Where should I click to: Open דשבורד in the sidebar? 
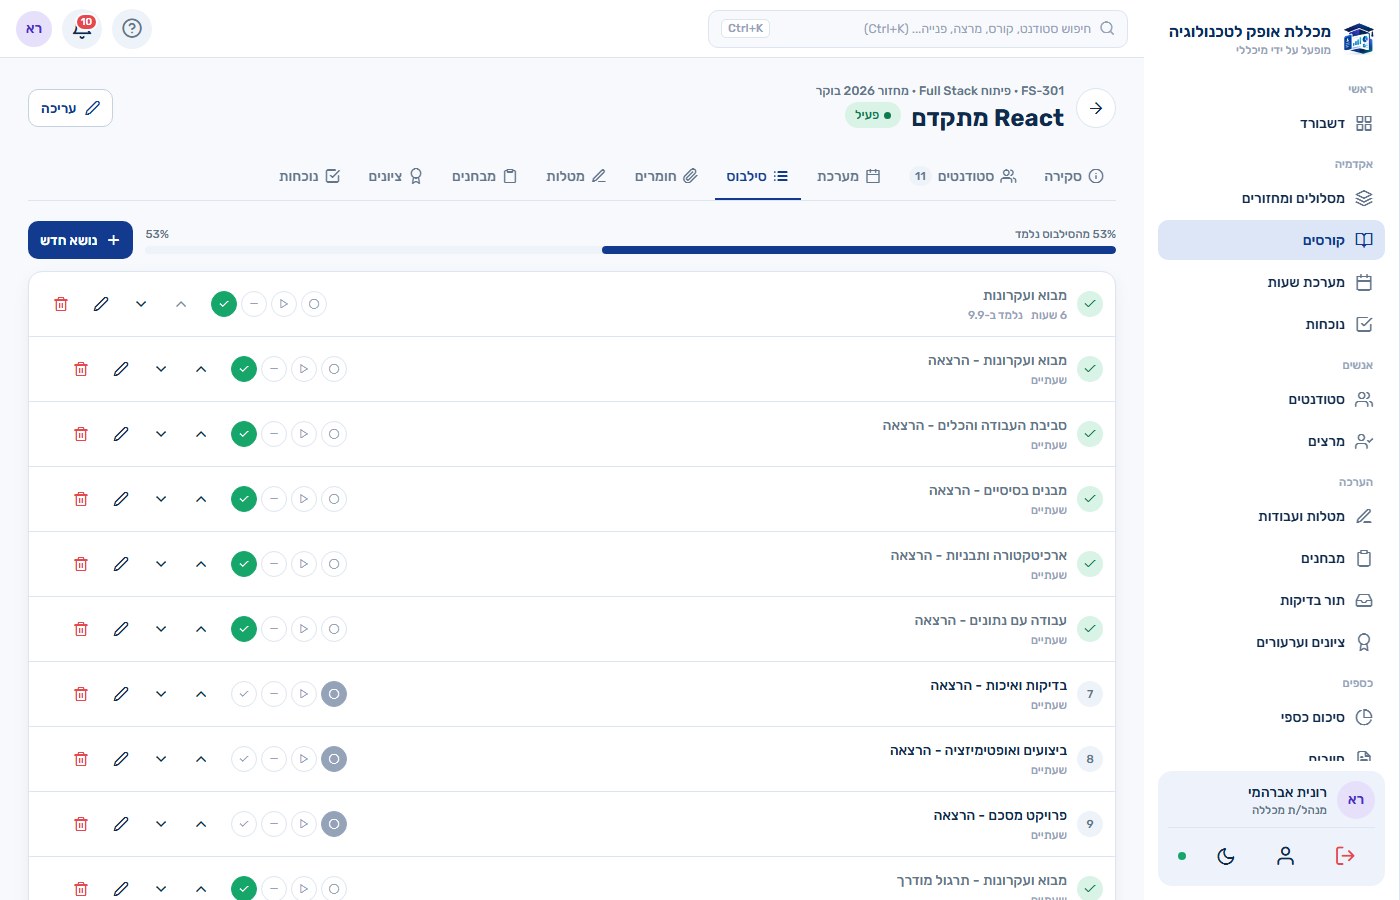(1271, 123)
